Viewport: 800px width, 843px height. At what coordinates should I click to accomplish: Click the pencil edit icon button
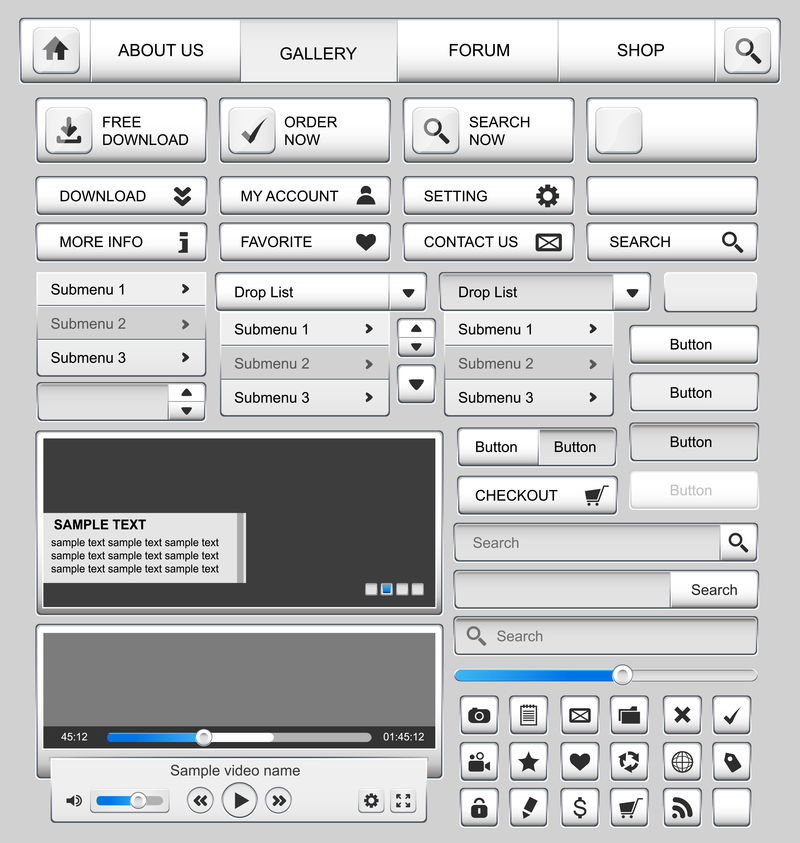tap(528, 808)
